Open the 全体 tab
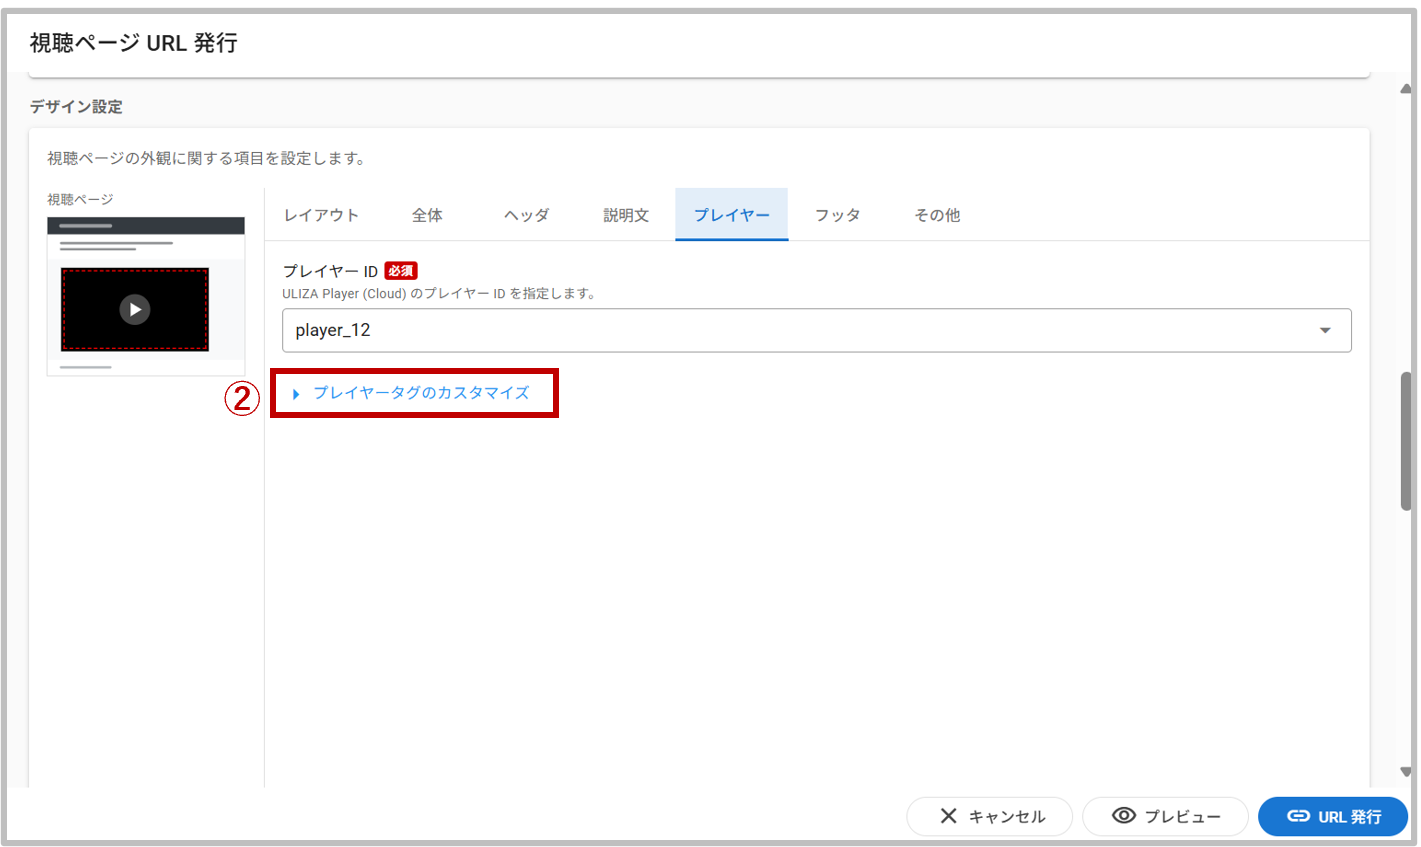 coord(427,215)
